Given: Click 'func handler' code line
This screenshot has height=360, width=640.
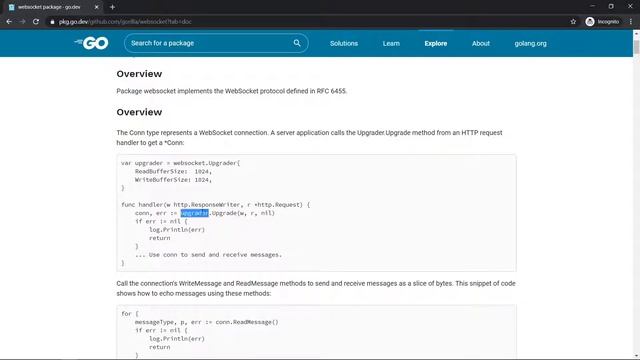Looking at the screenshot, I should pos(216,205).
